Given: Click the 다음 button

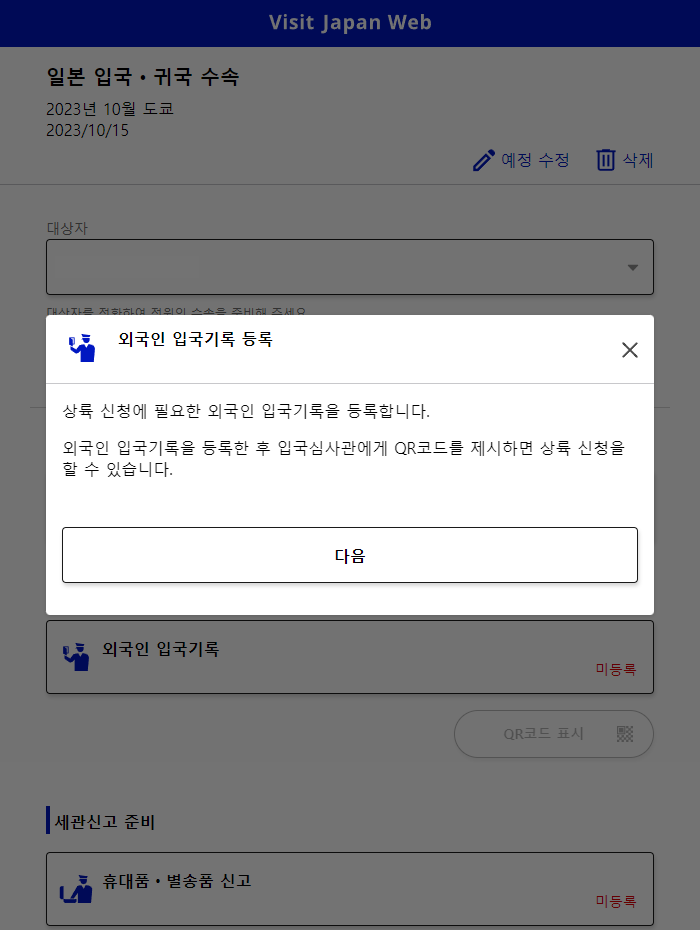Looking at the screenshot, I should pos(350,555).
